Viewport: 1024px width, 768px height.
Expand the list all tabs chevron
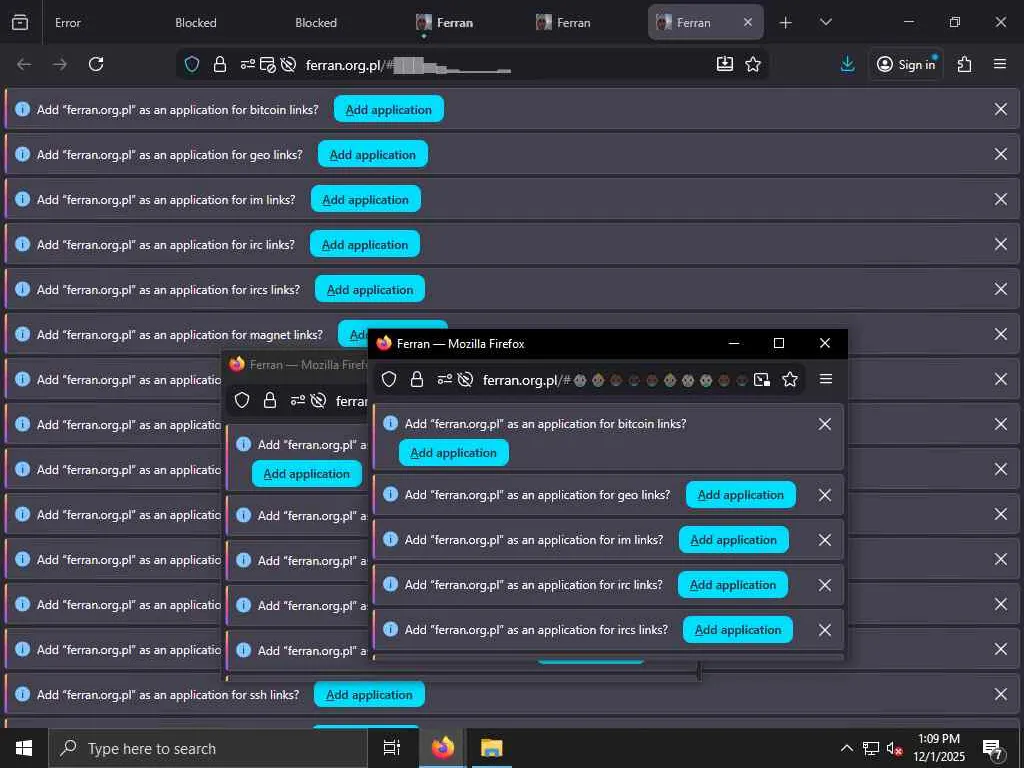pos(825,22)
